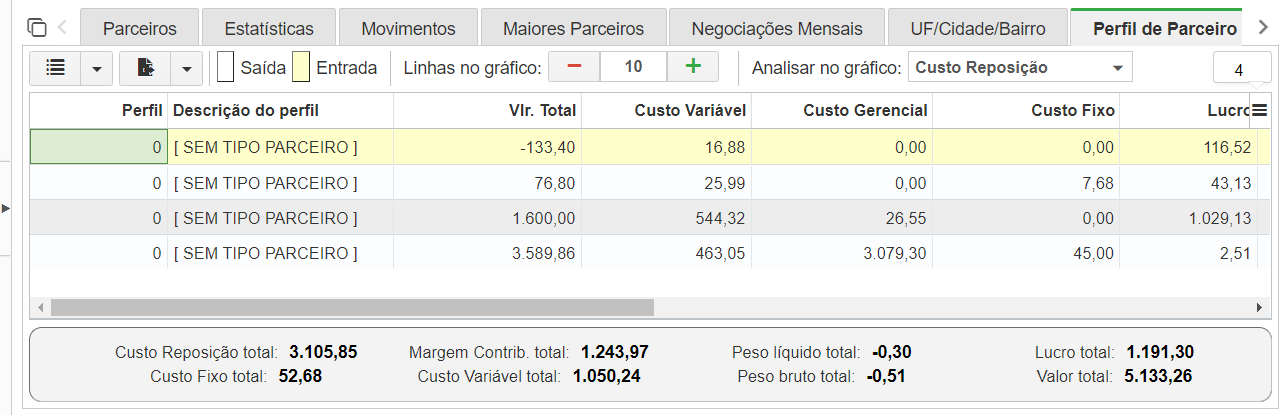Image resolution: width=1284 pixels, height=415 pixels.
Task: Click the red minus lines button
Action: [x=574, y=67]
